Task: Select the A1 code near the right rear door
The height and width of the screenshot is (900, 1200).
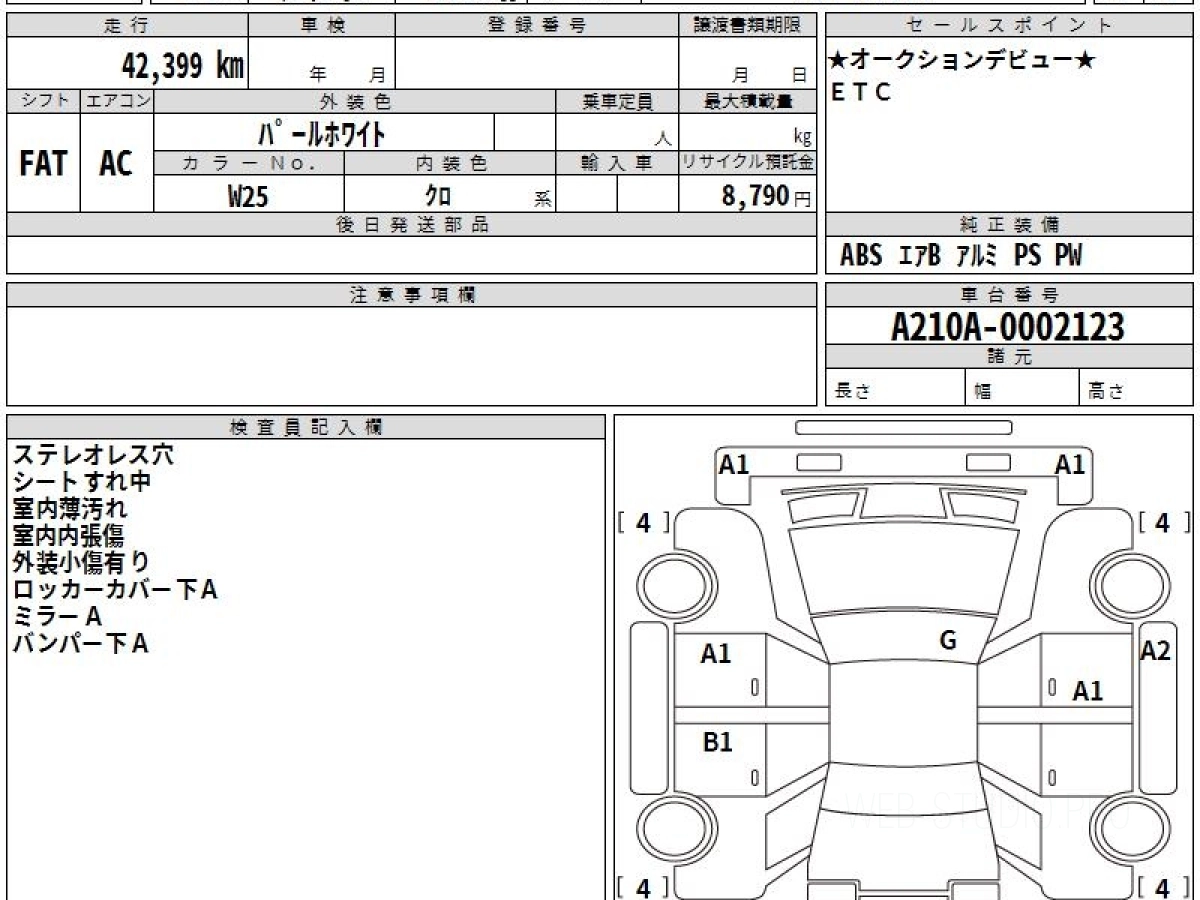Action: click(x=1089, y=690)
